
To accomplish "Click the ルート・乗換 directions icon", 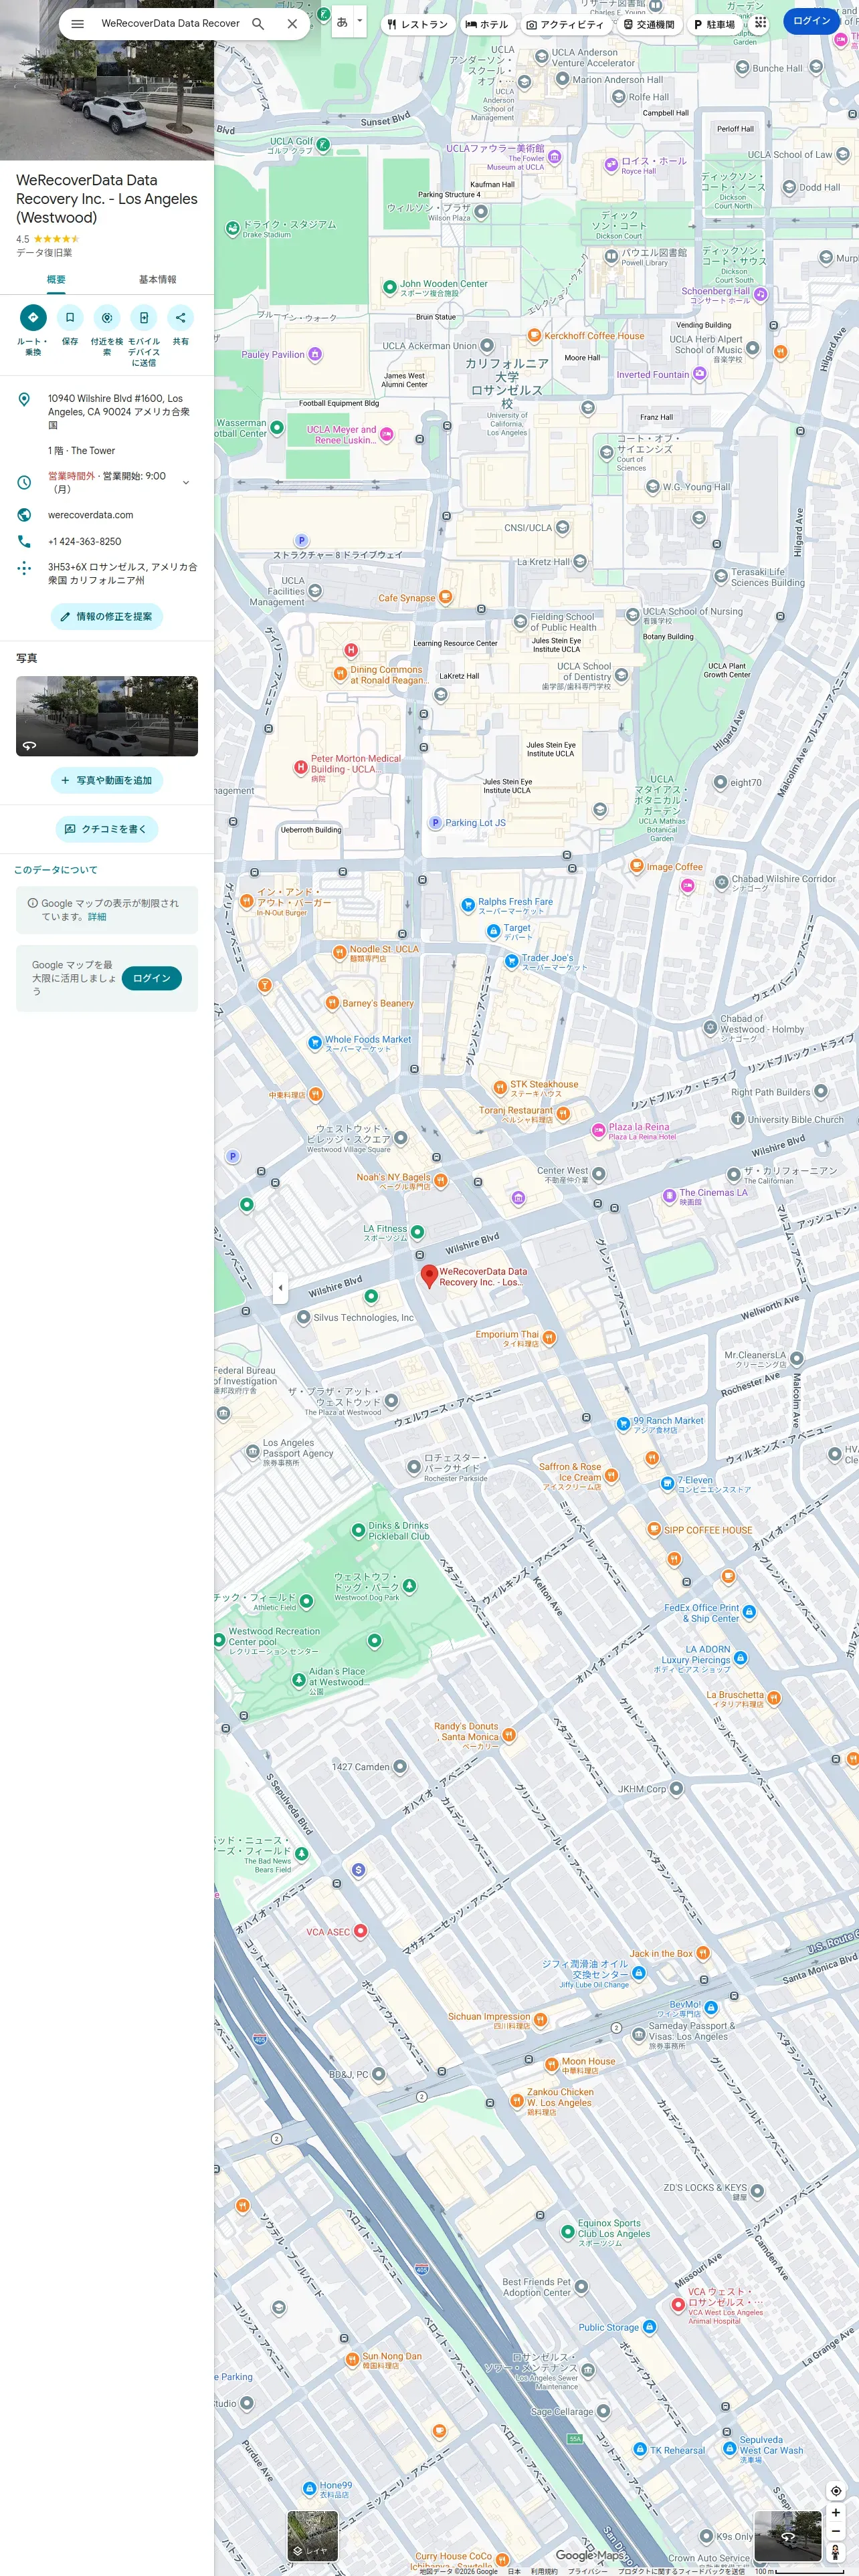I will tap(33, 318).
